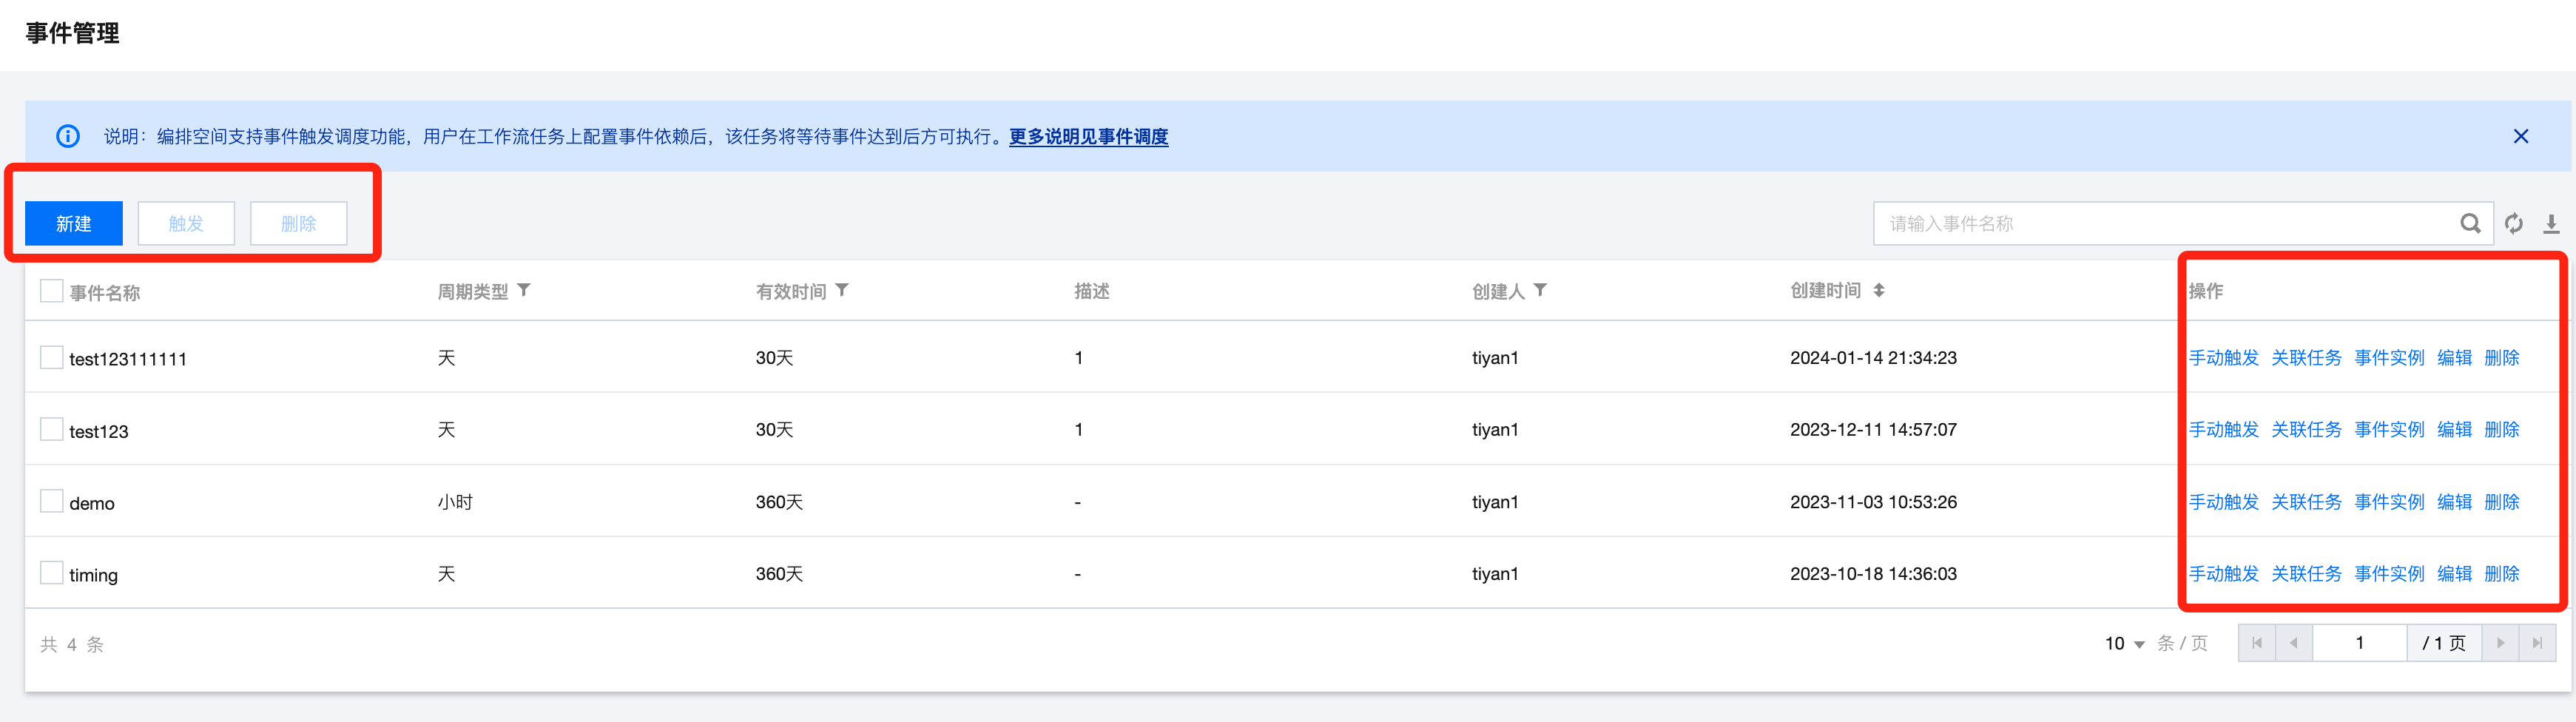The height and width of the screenshot is (722, 2576).
Task: Click 手动触发 for the timing event
Action: point(2223,574)
